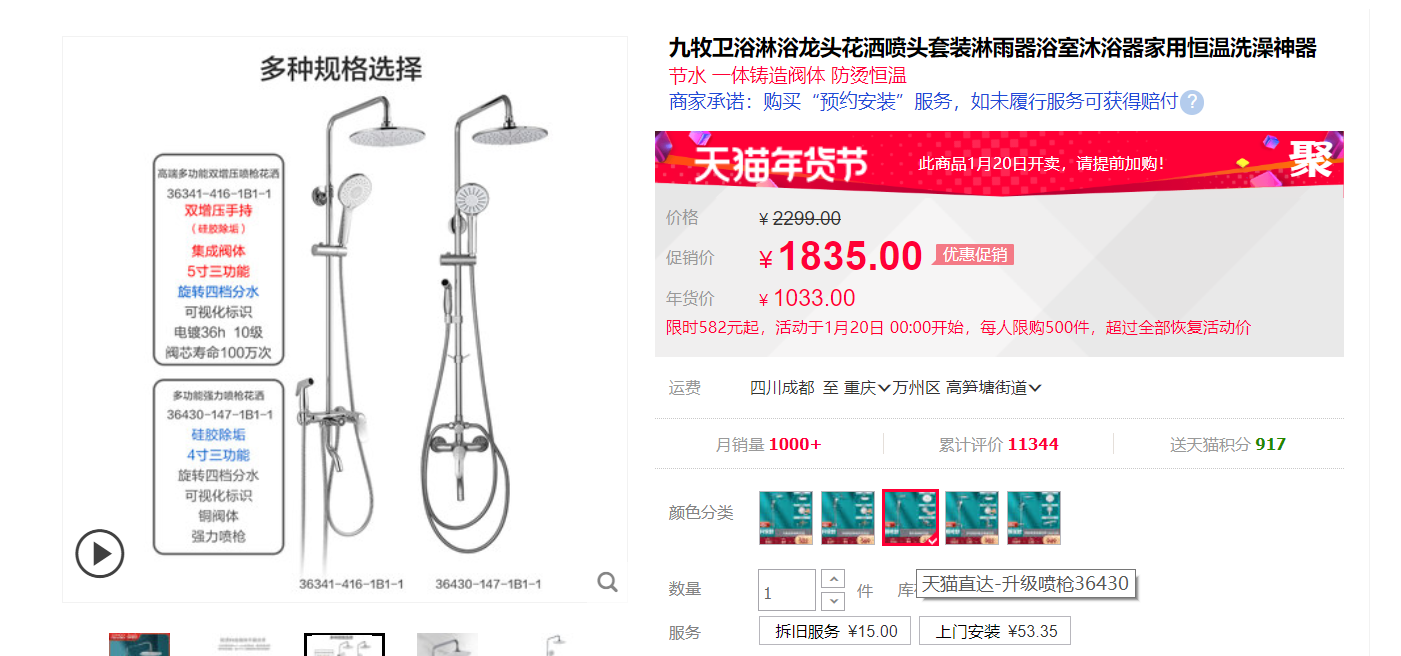Select the highlighted third thumbnail below image
This screenshot has width=1401, height=656.
tap(344, 645)
